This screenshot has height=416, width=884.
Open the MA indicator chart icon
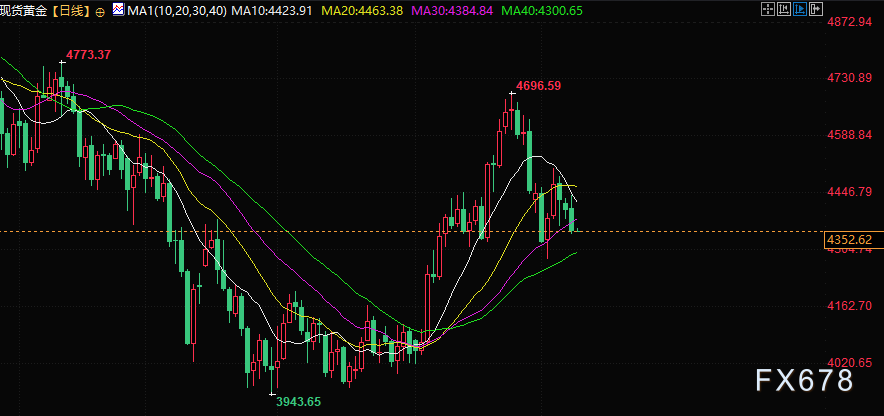[118, 10]
